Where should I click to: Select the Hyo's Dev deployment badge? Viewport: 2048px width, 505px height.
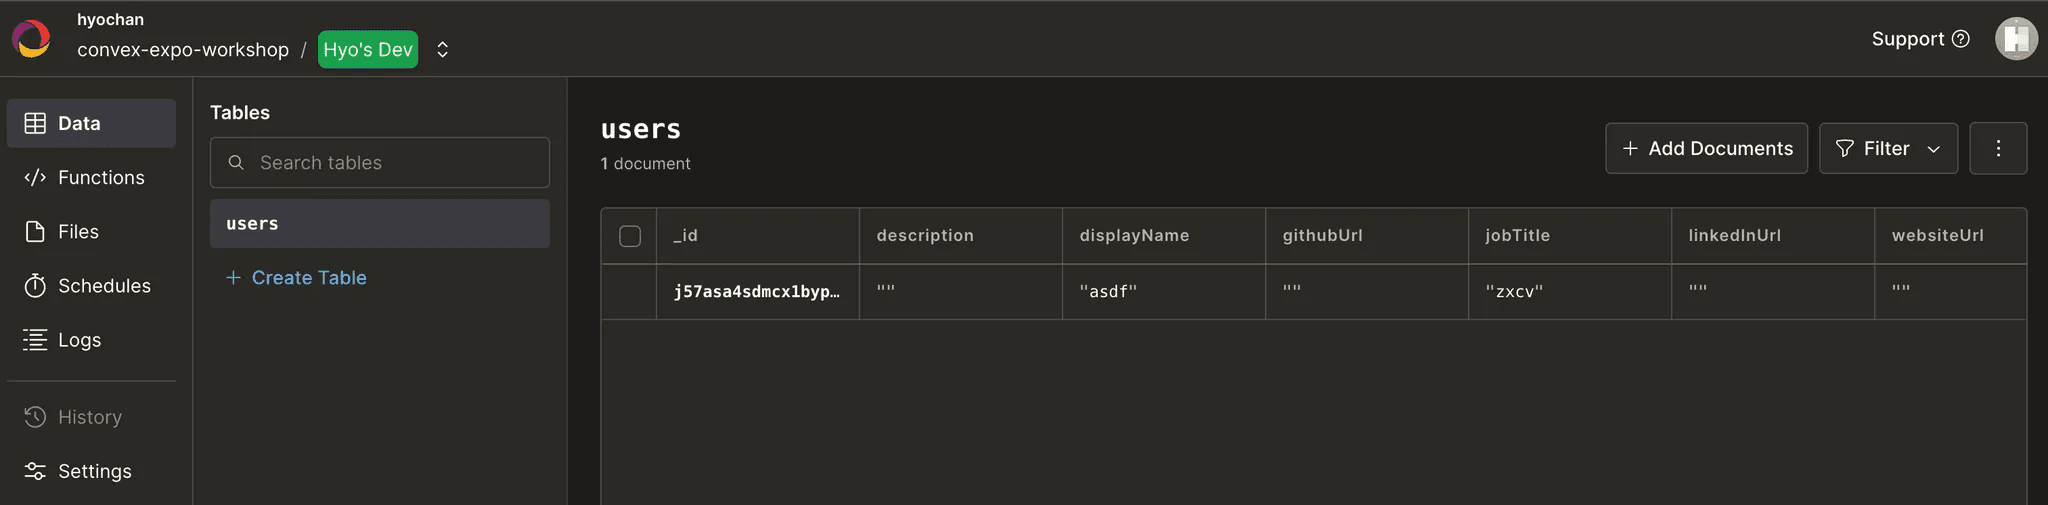tap(368, 50)
